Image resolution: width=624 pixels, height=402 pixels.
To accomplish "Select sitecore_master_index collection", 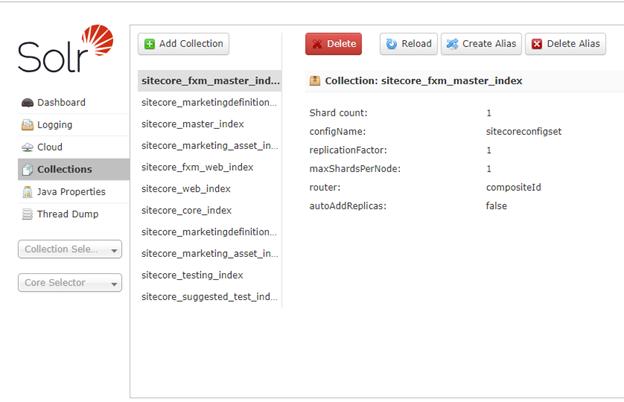I will point(210,124).
